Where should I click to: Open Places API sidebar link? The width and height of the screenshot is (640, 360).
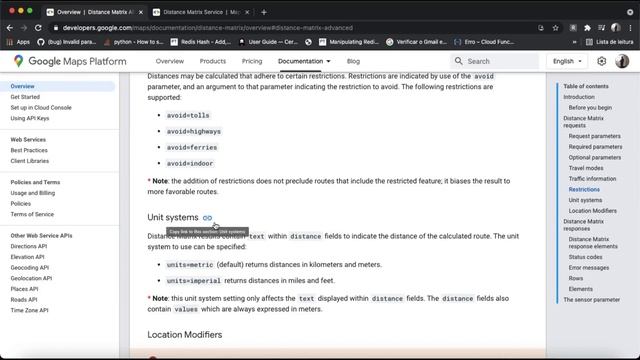point(24,289)
